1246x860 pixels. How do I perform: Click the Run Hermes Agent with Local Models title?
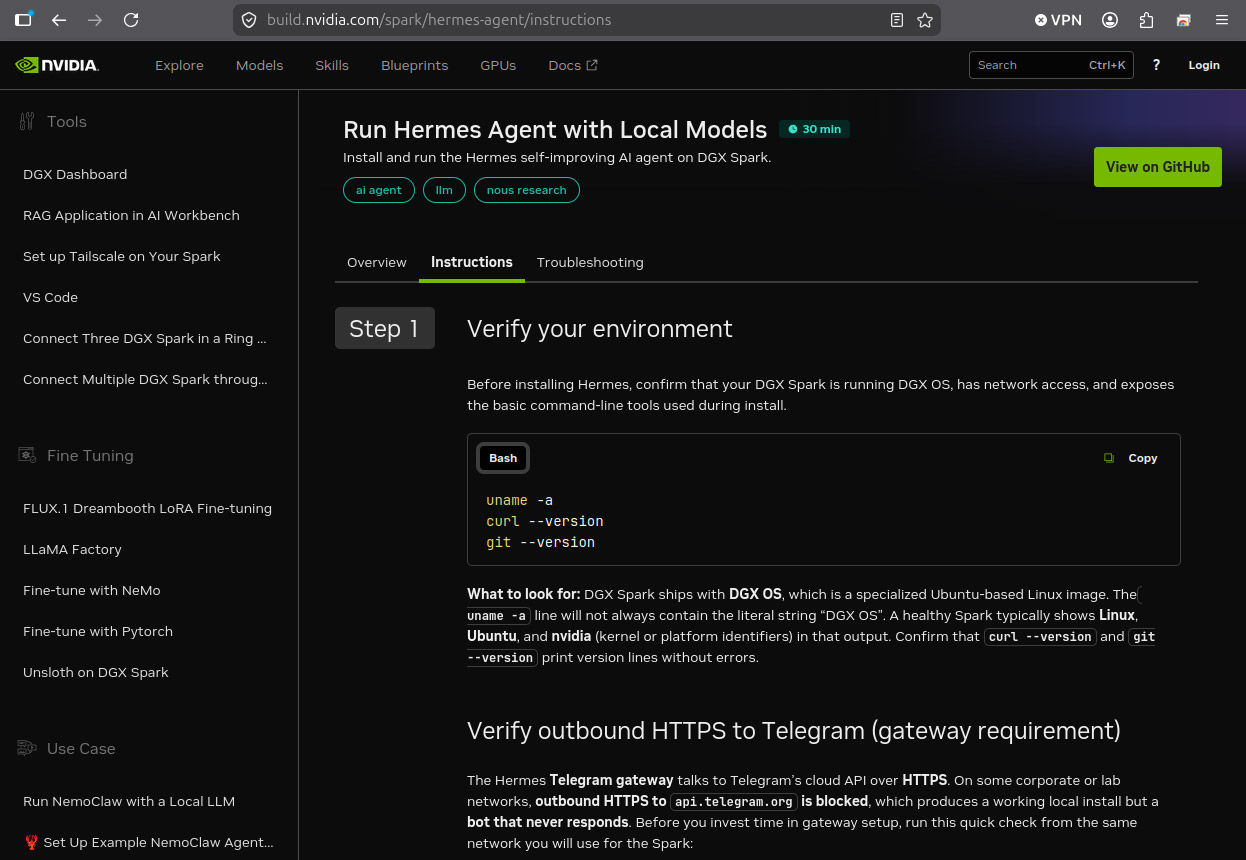coord(555,130)
